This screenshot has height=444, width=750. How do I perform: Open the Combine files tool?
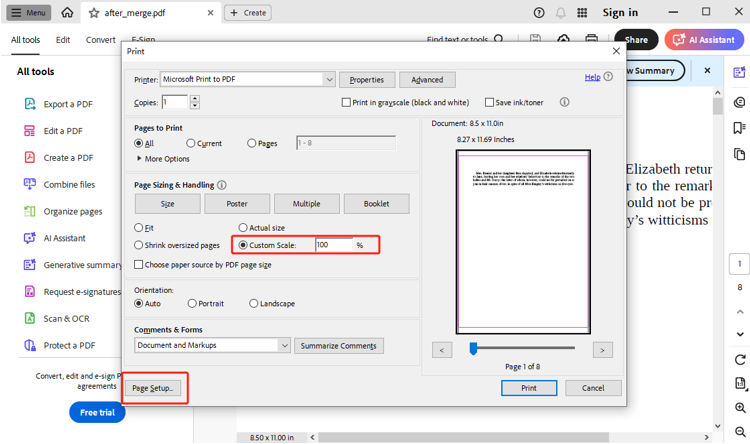click(59, 184)
